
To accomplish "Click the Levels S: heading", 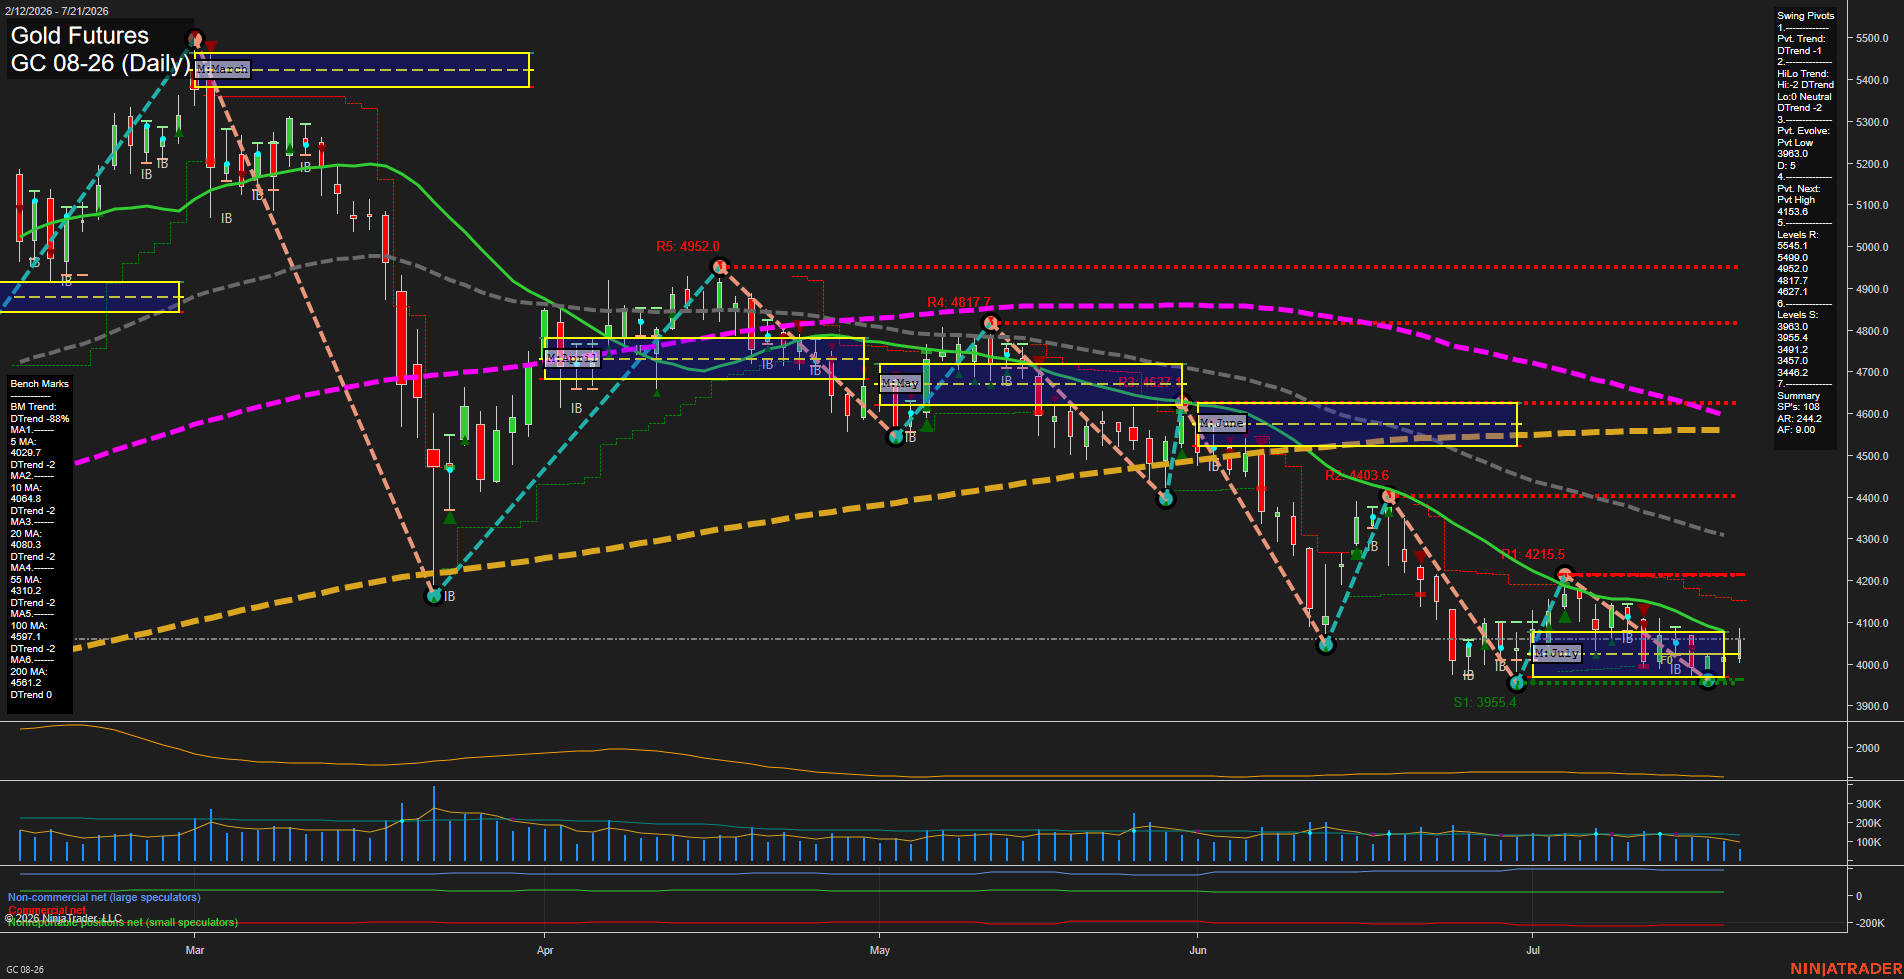I will point(1797,315).
